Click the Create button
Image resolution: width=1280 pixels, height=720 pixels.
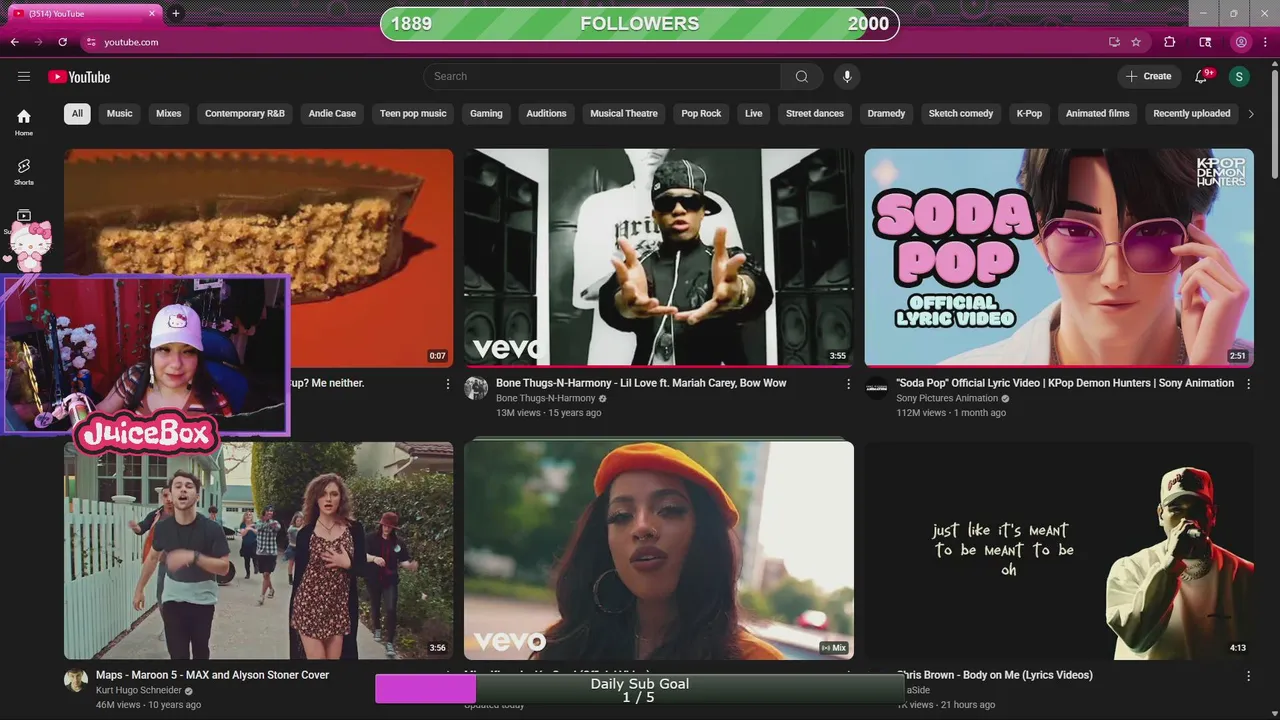tap(1149, 77)
